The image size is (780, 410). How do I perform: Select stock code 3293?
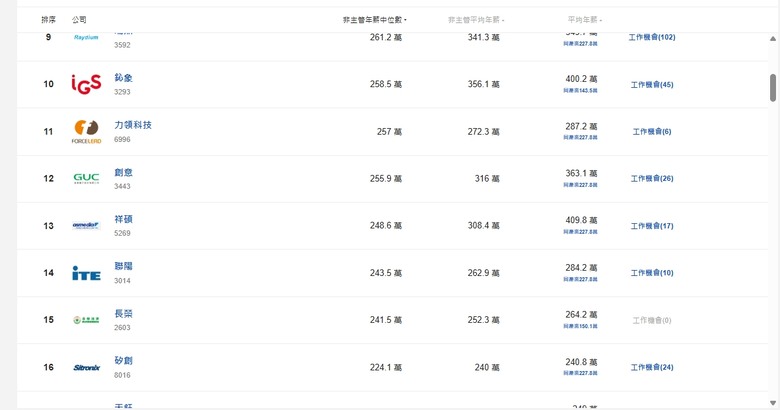(x=122, y=92)
